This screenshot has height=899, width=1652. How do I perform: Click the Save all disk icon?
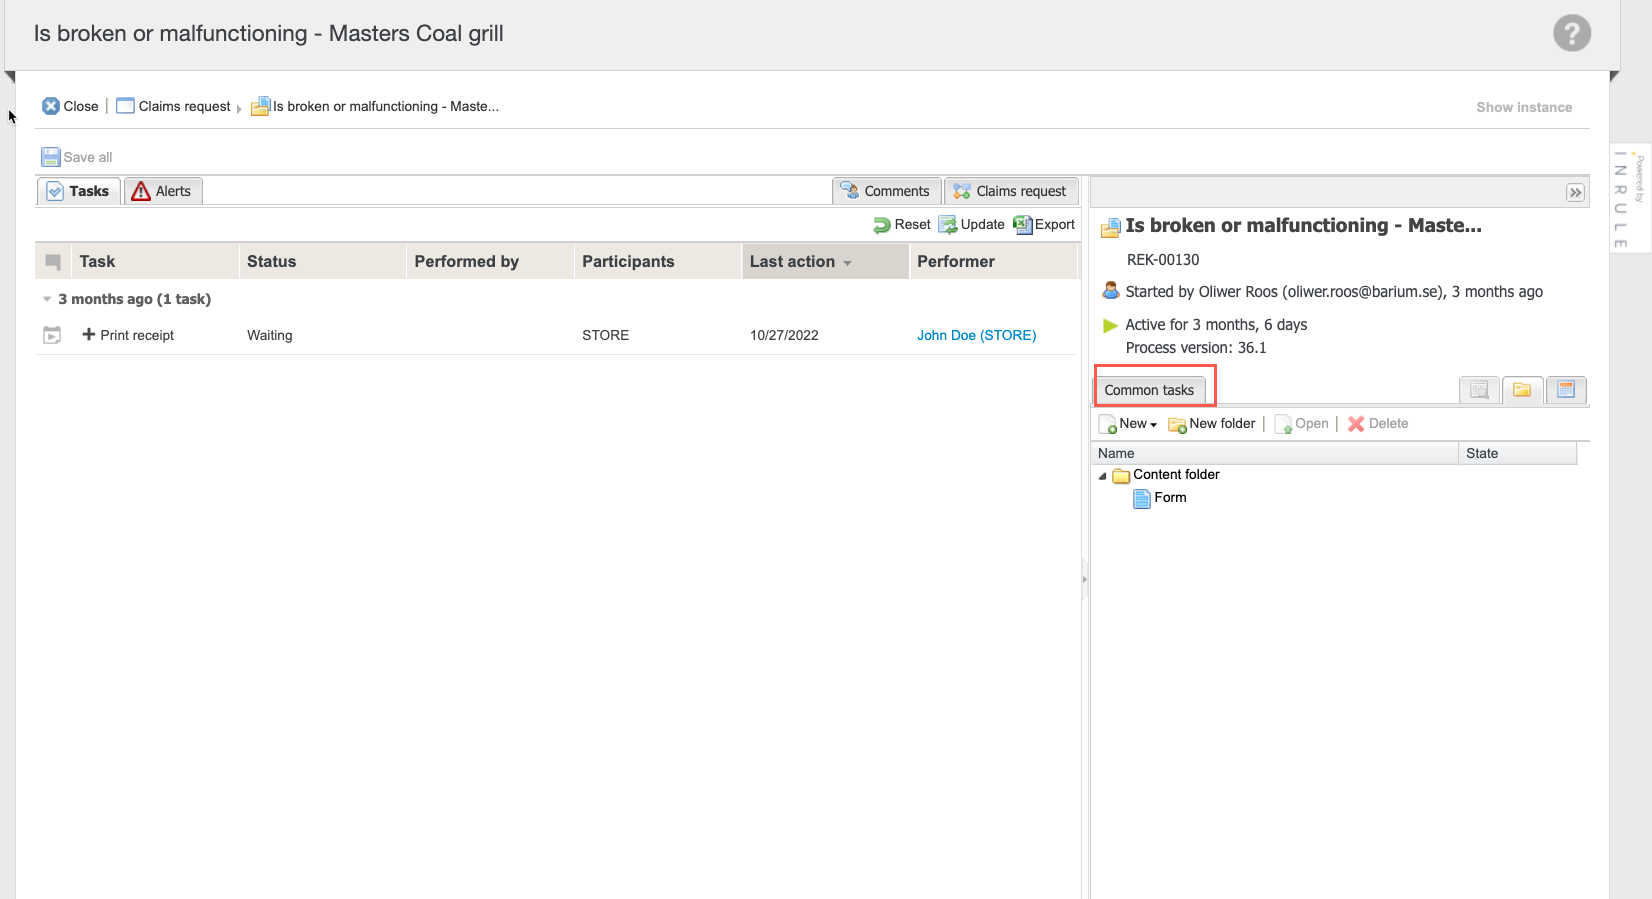pyautogui.click(x=51, y=157)
